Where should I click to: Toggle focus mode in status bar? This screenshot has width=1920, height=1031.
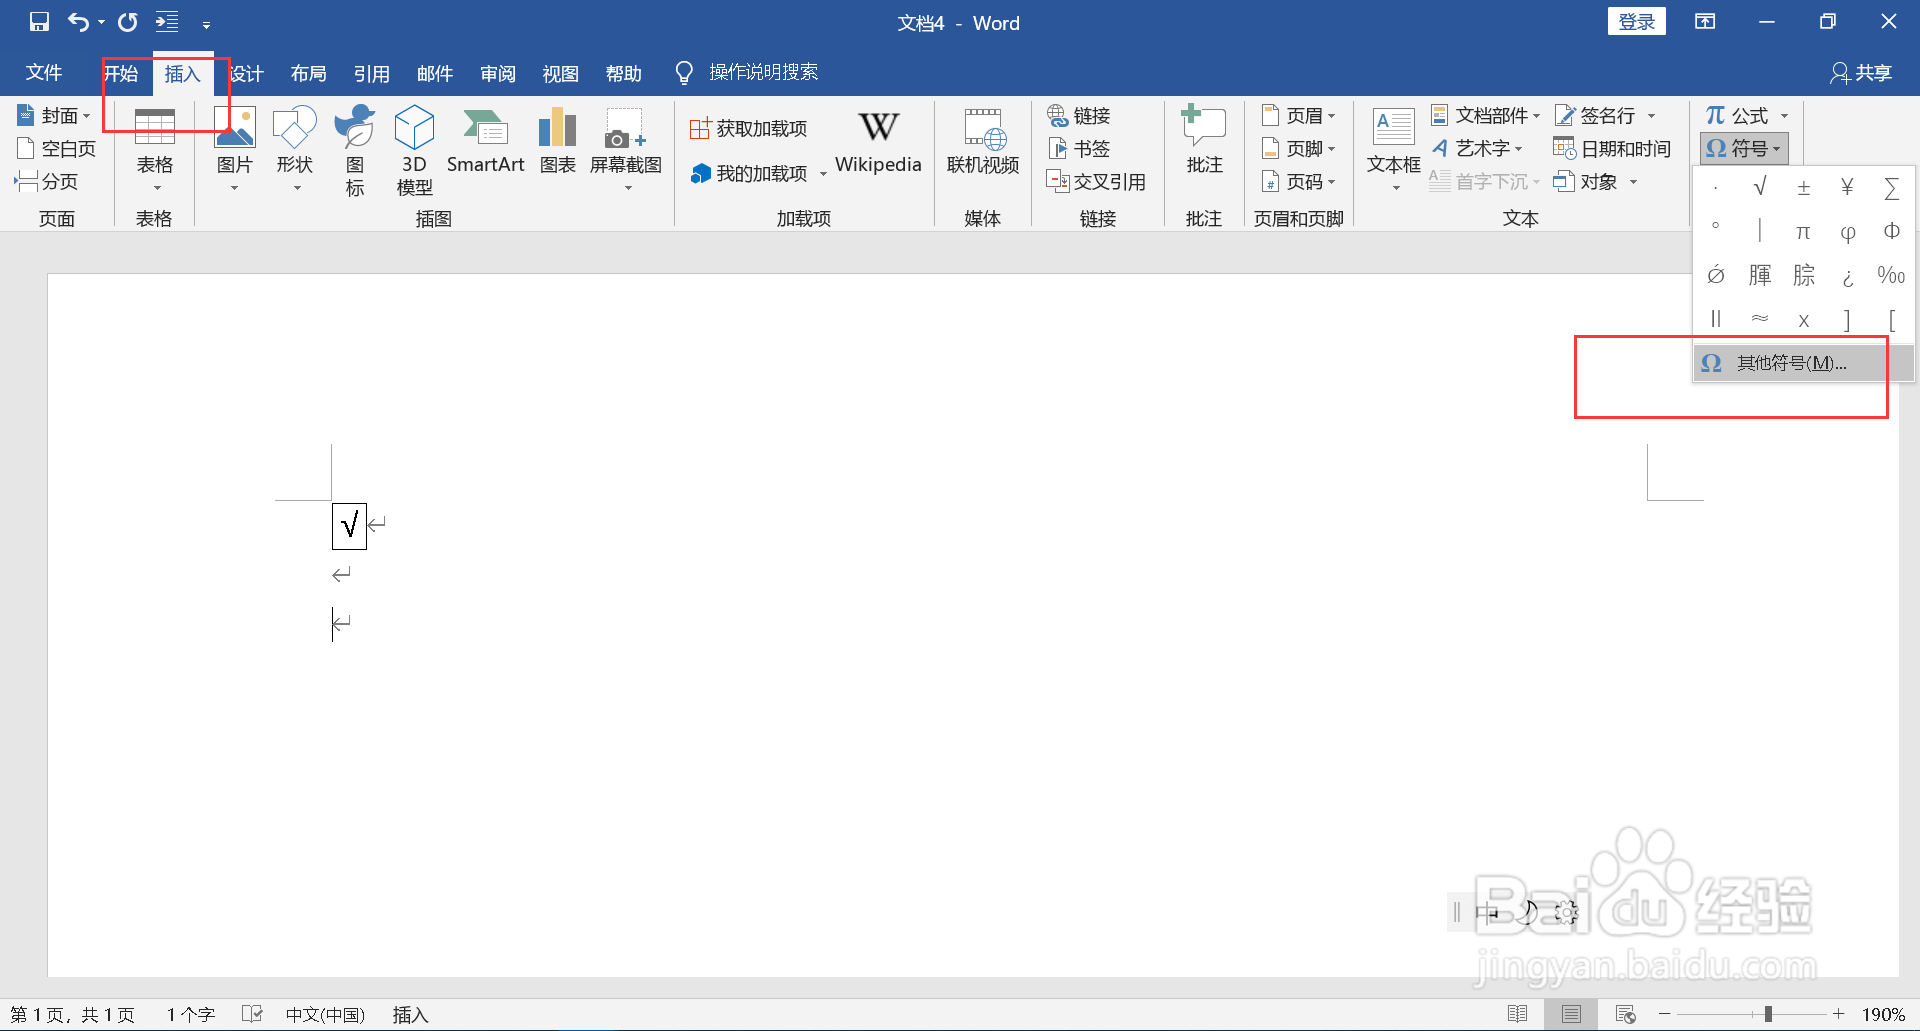(x=1628, y=1013)
